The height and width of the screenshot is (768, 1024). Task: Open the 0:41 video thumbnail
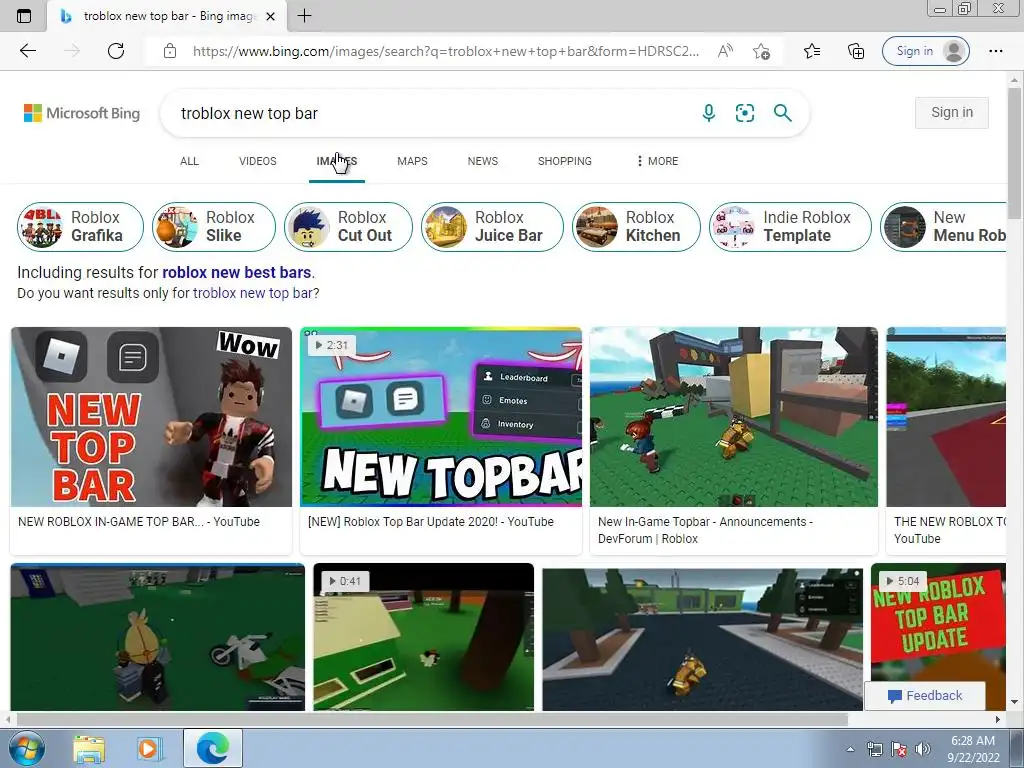click(424, 637)
